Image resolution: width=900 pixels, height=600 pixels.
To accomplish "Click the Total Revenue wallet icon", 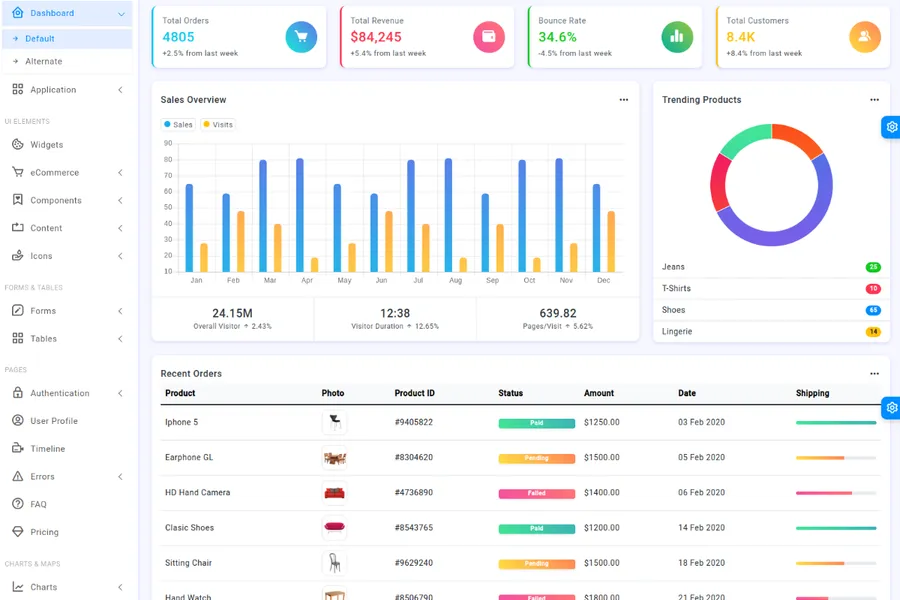I will point(489,37).
